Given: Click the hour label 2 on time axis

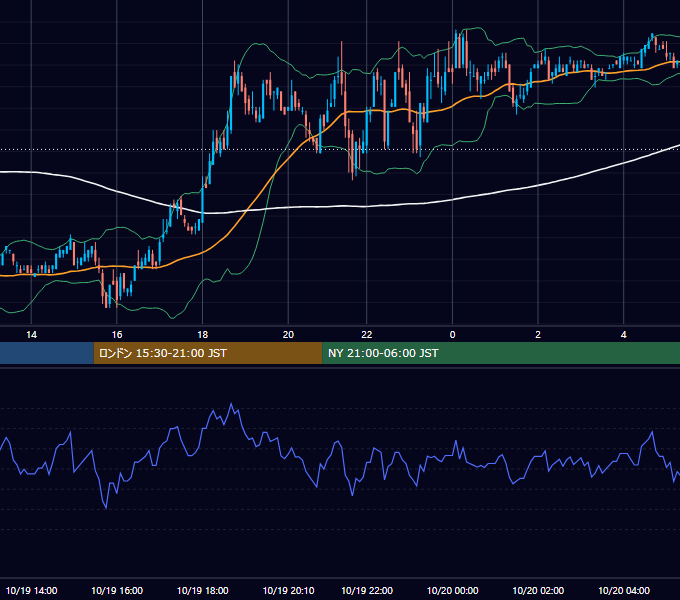Looking at the screenshot, I should (538, 335).
